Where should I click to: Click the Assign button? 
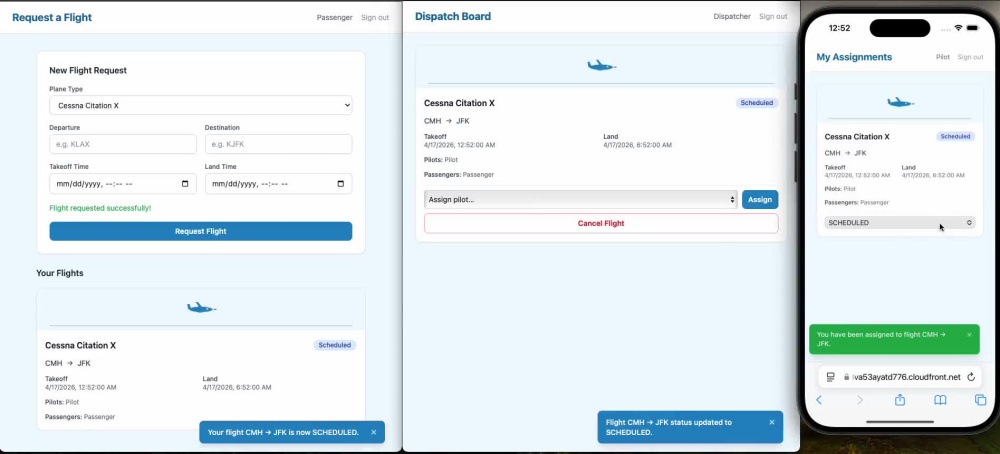click(760, 200)
